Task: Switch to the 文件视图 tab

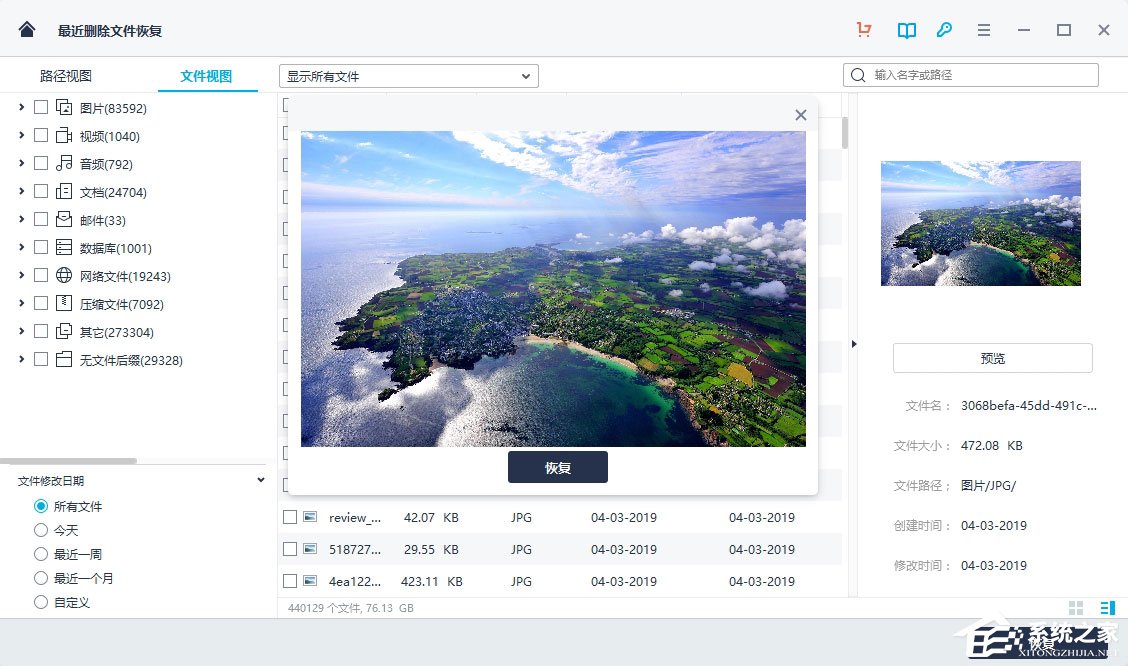Action: 206,76
